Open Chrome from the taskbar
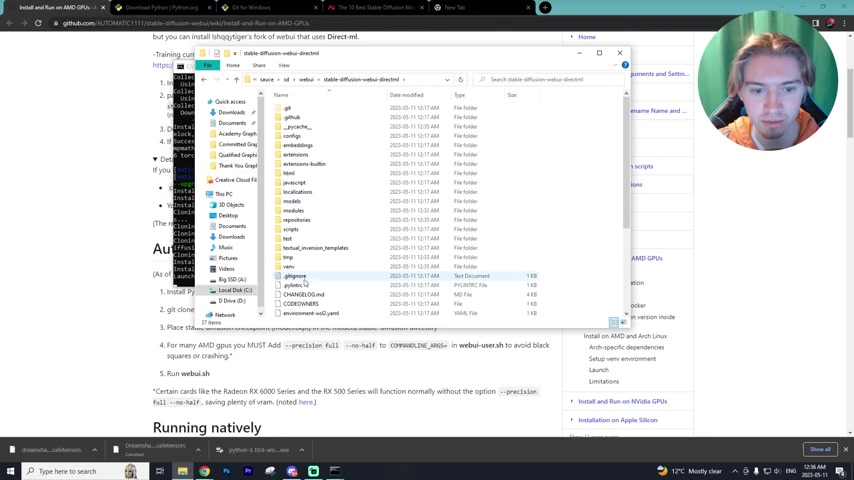The height and width of the screenshot is (480, 854). coord(204,471)
